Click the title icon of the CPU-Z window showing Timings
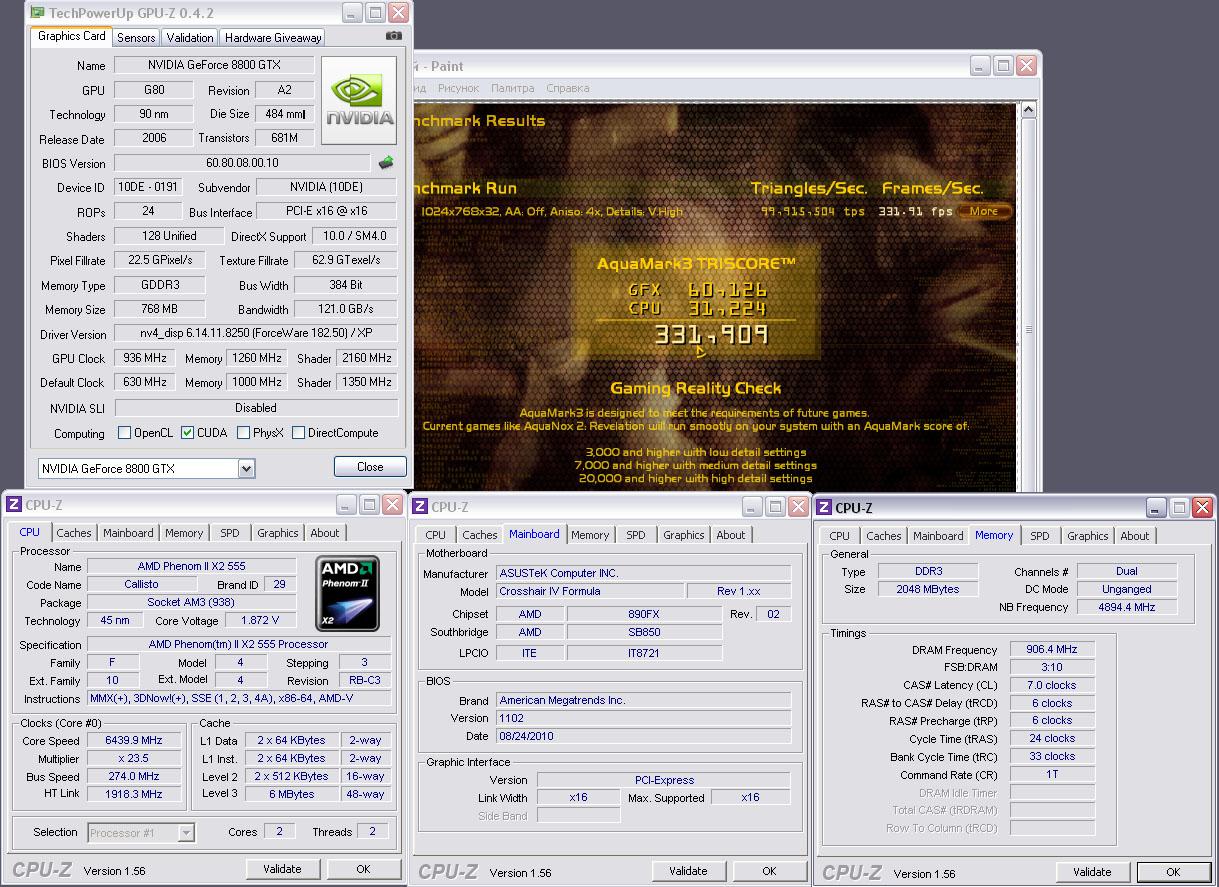The width and height of the screenshot is (1219, 887). [x=824, y=508]
